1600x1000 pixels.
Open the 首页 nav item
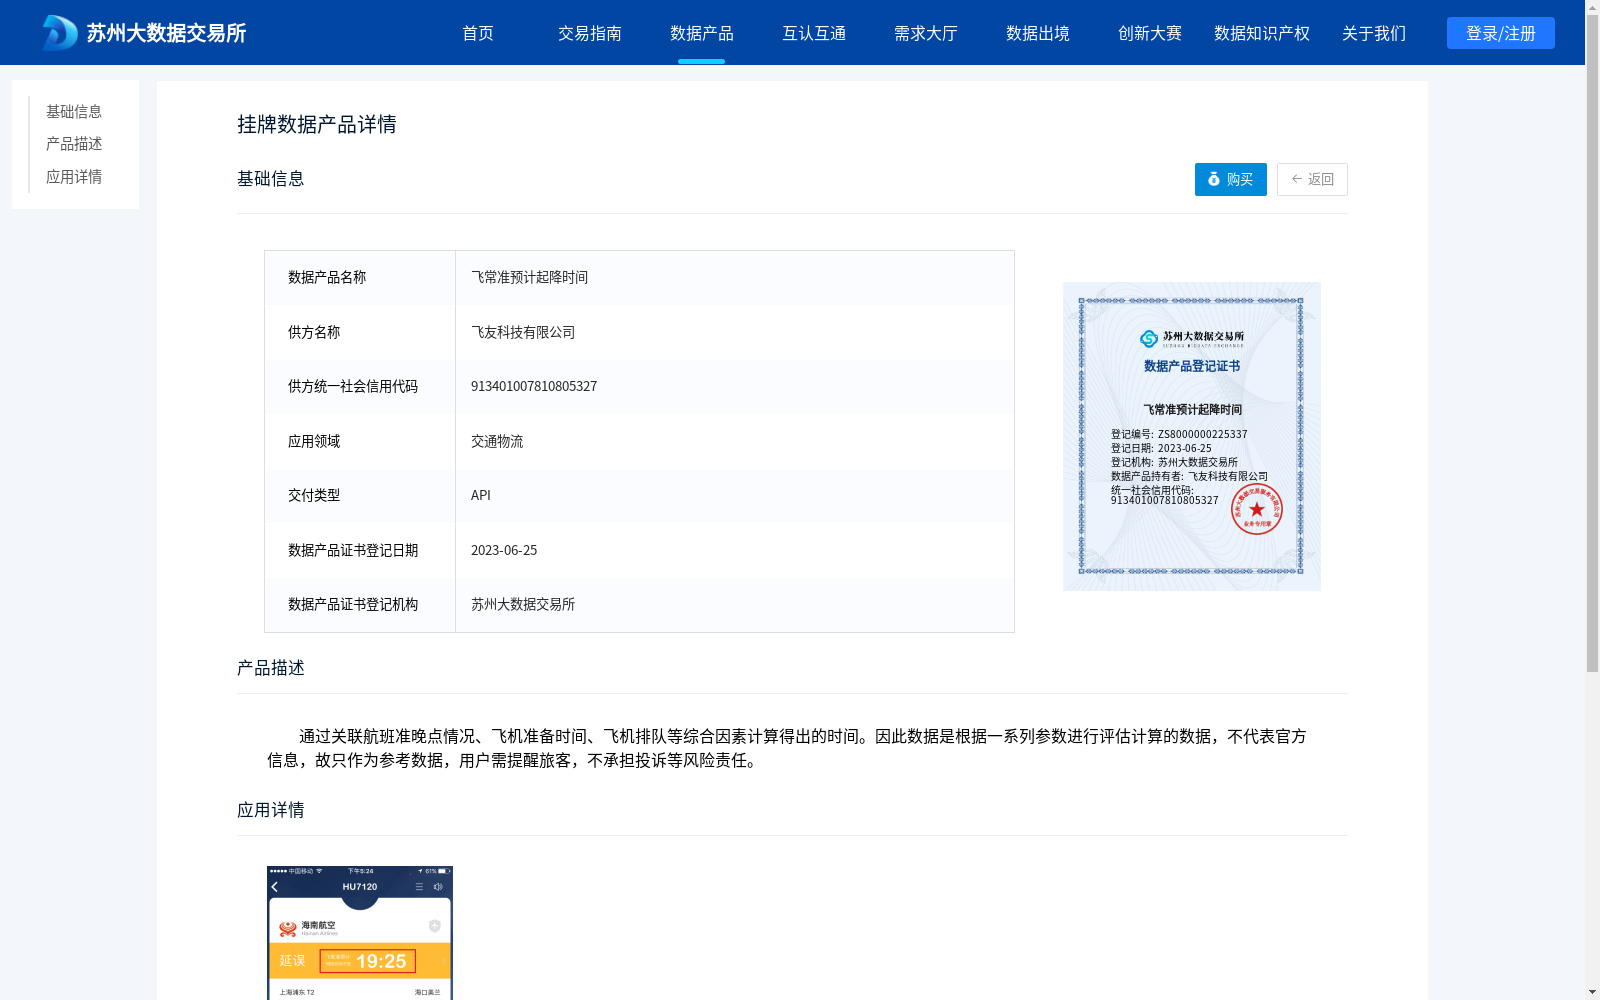(478, 33)
